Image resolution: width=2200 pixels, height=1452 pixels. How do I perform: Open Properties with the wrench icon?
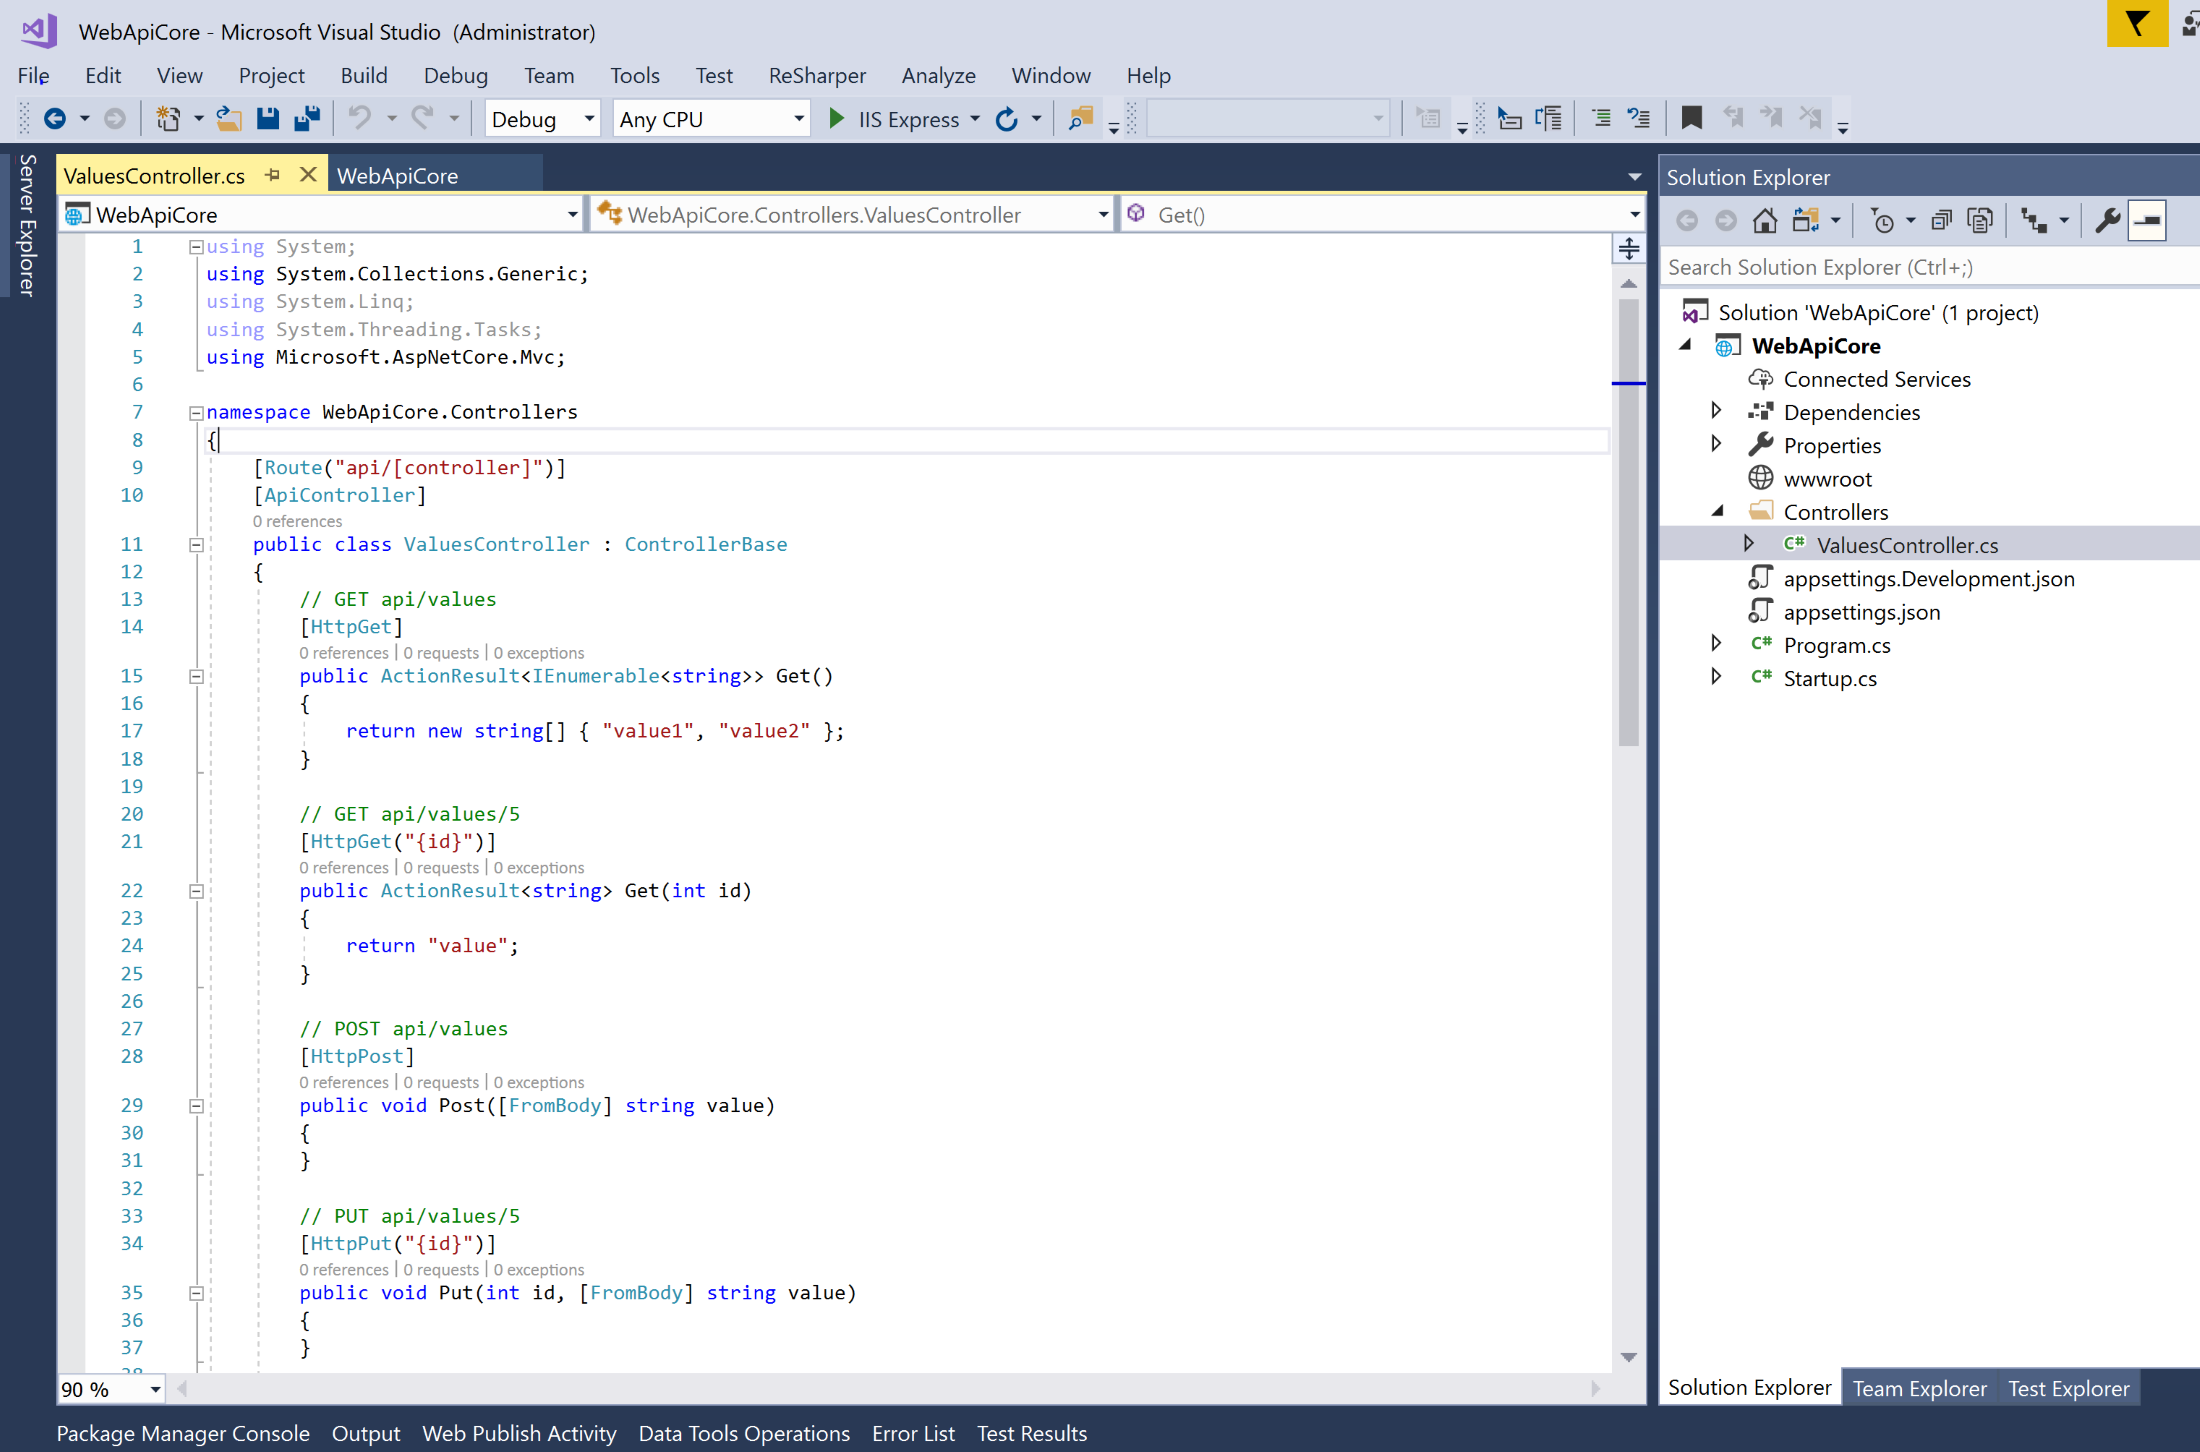(2107, 221)
